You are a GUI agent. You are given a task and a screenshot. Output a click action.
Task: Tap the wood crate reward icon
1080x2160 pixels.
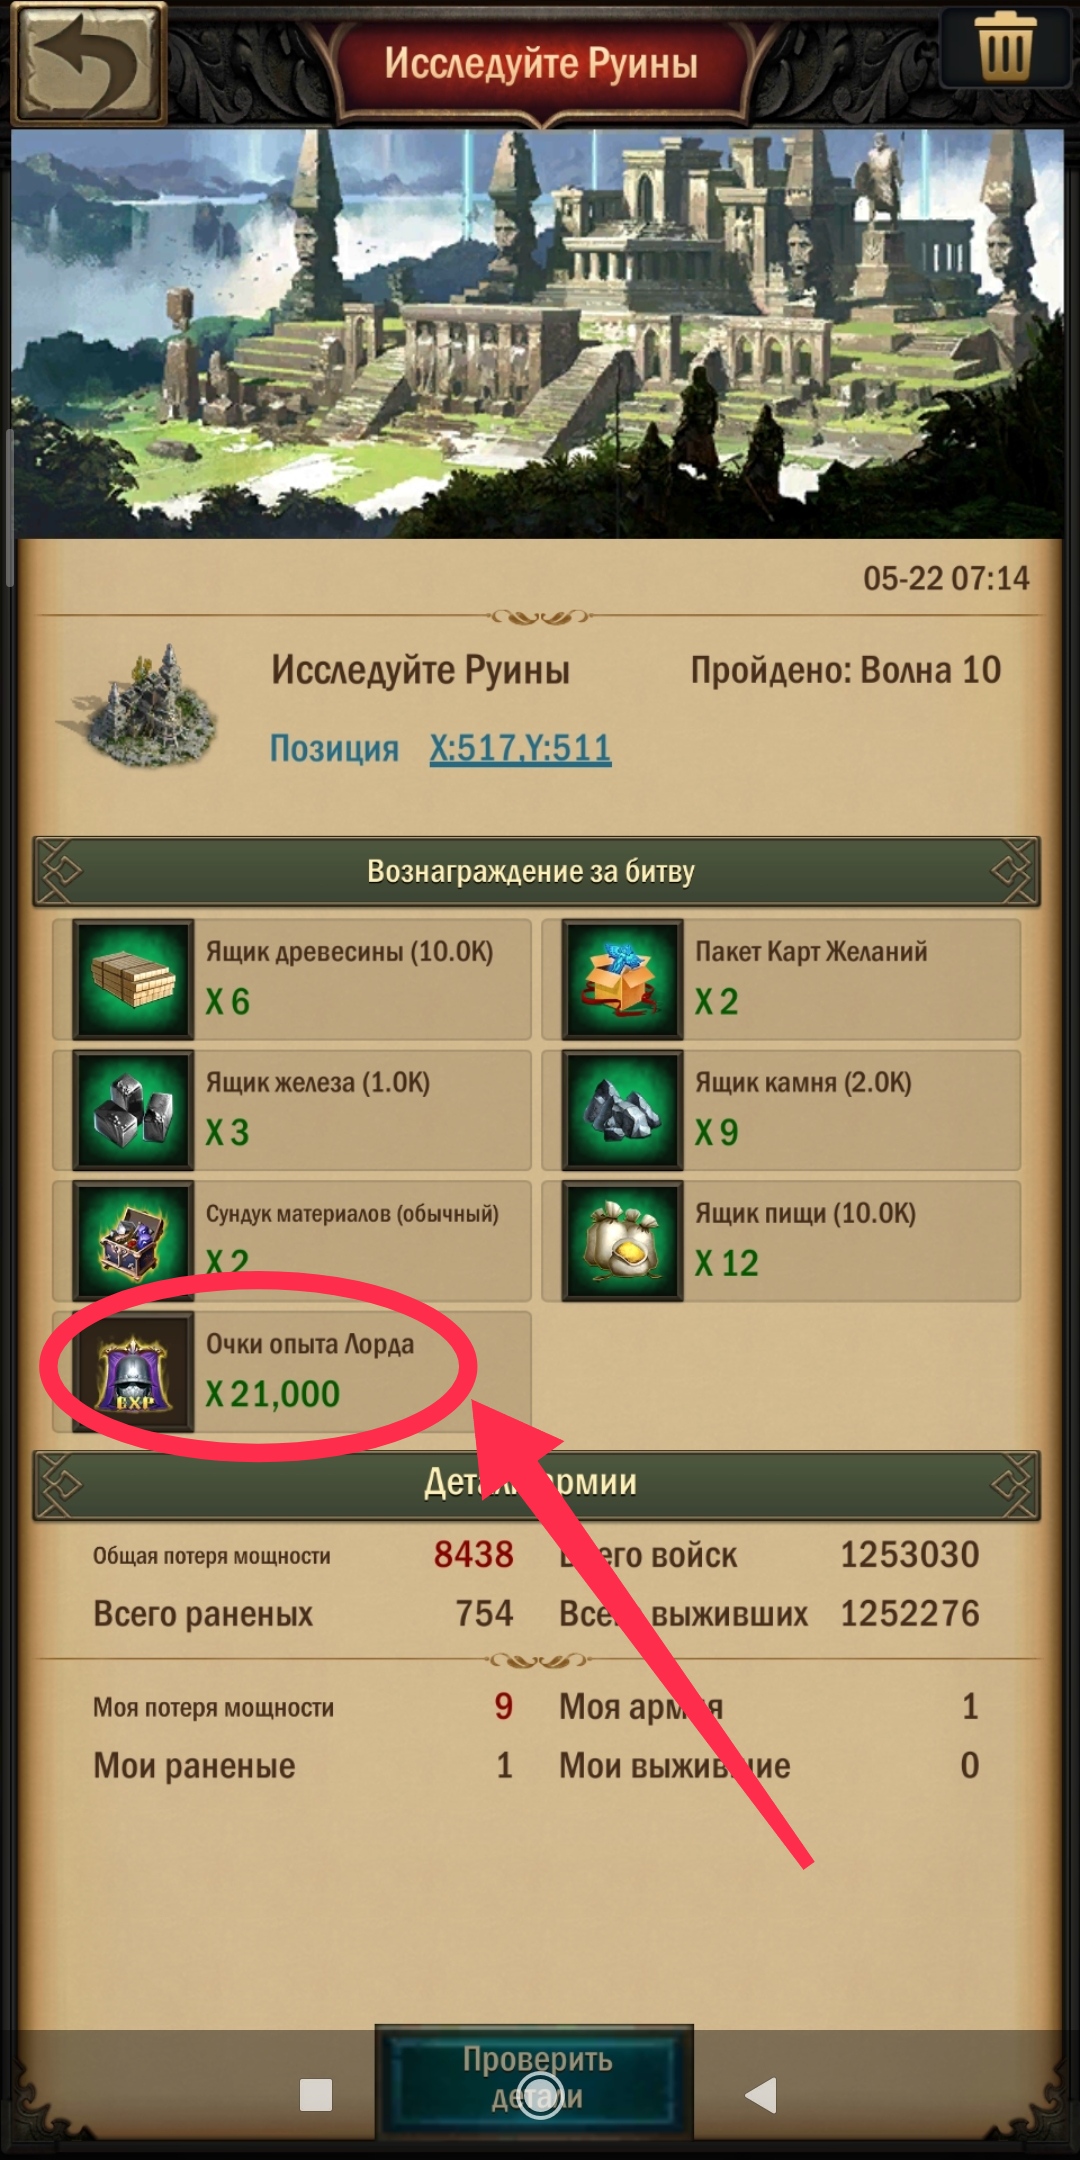(x=133, y=980)
